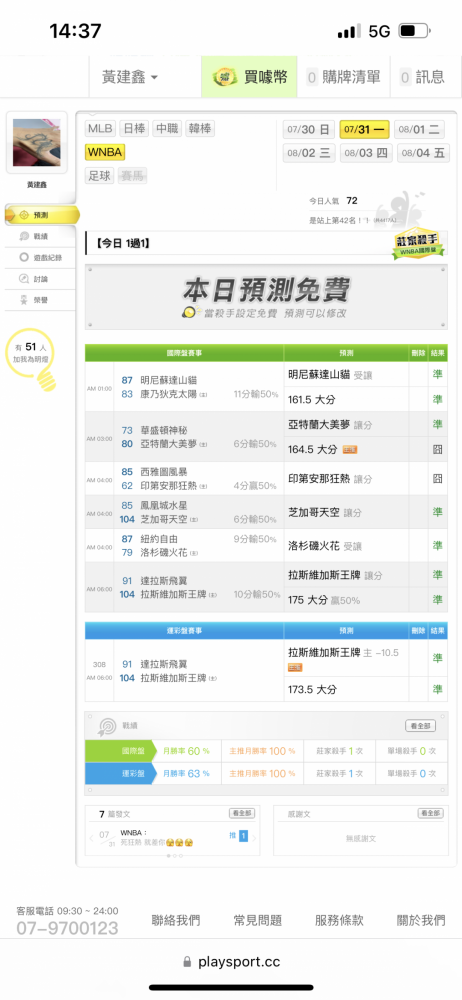Select the MLB league filter
Screen dimensions: 462x1000
100,129
